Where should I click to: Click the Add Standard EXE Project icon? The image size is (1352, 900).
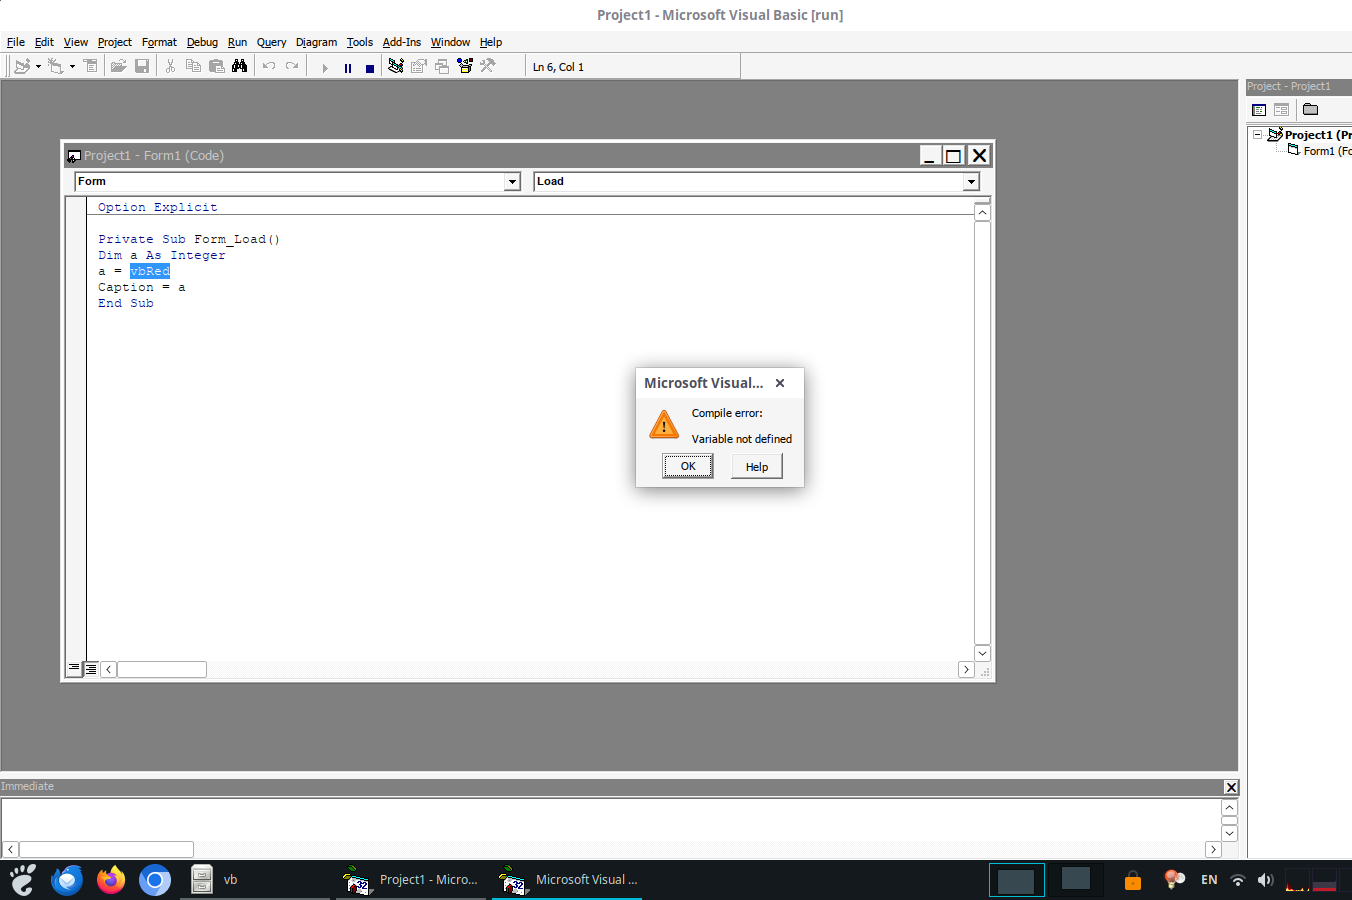coord(22,66)
